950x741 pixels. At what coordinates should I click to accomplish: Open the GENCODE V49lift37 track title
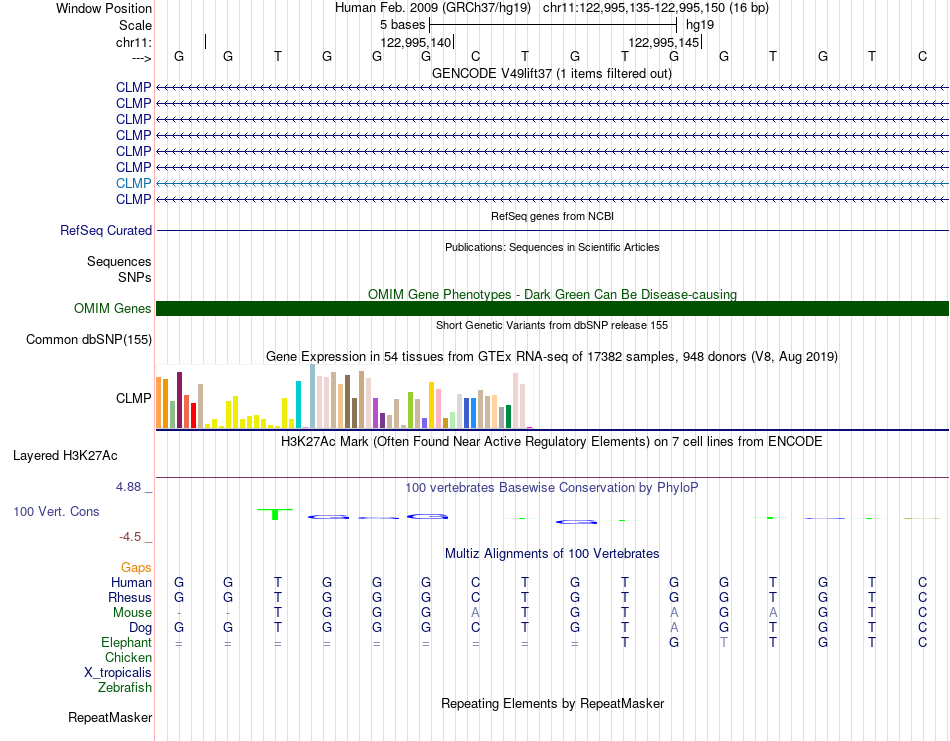pyautogui.click(x=551, y=73)
